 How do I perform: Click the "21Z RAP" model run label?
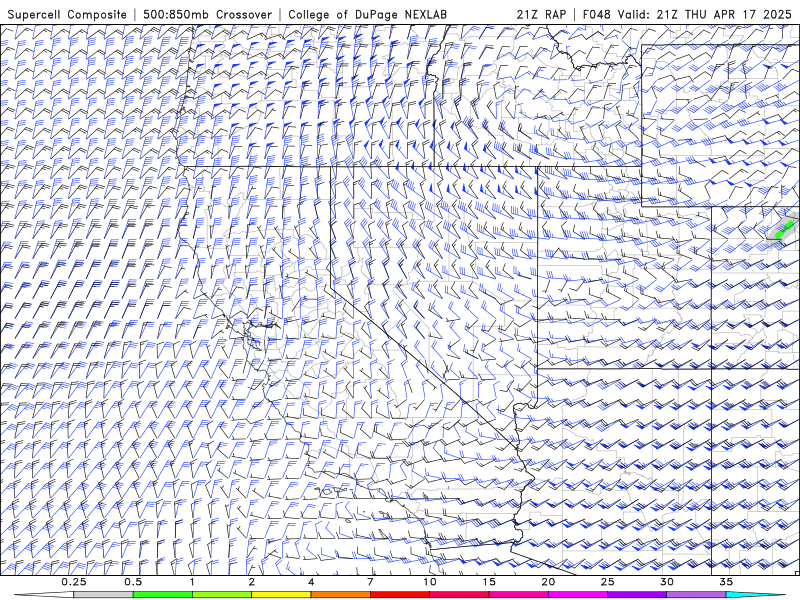pyautogui.click(x=541, y=14)
